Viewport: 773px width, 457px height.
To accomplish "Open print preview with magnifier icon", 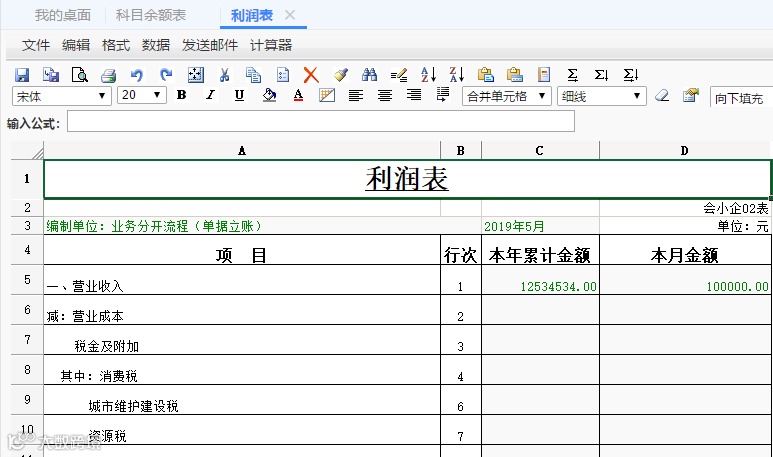I will pyautogui.click(x=79, y=75).
